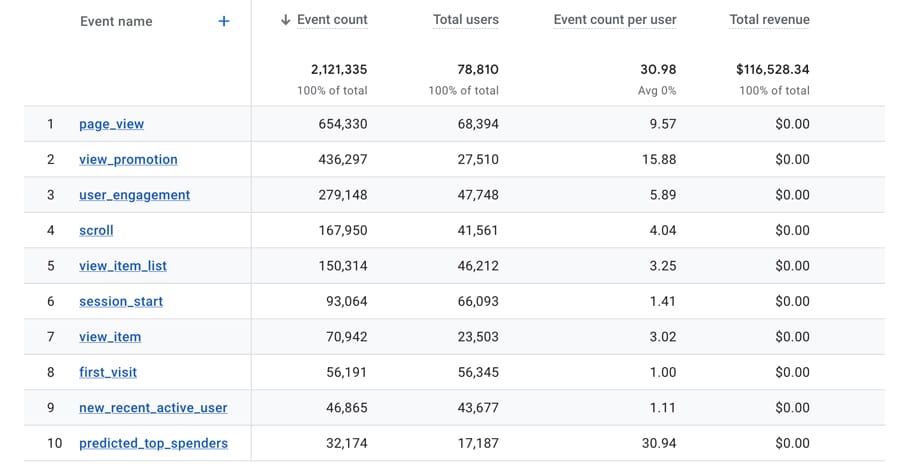Click the row number 10 cell
Viewport: 912px width, 465px height.
(54, 443)
